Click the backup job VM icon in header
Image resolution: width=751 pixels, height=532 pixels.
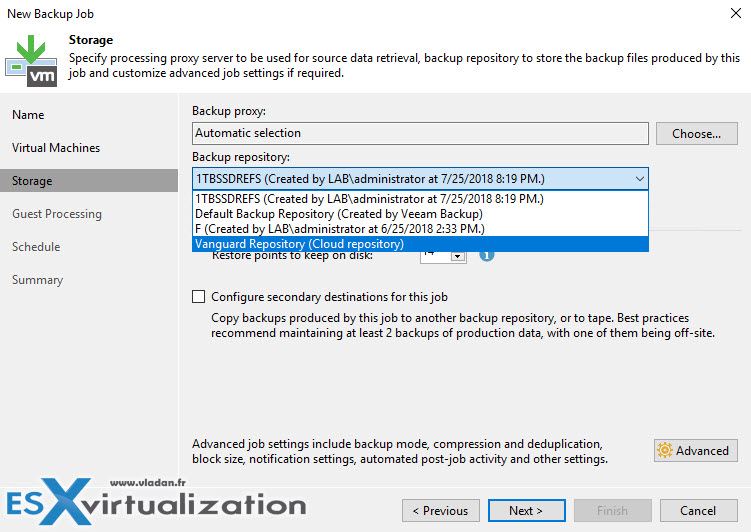pos(31,61)
